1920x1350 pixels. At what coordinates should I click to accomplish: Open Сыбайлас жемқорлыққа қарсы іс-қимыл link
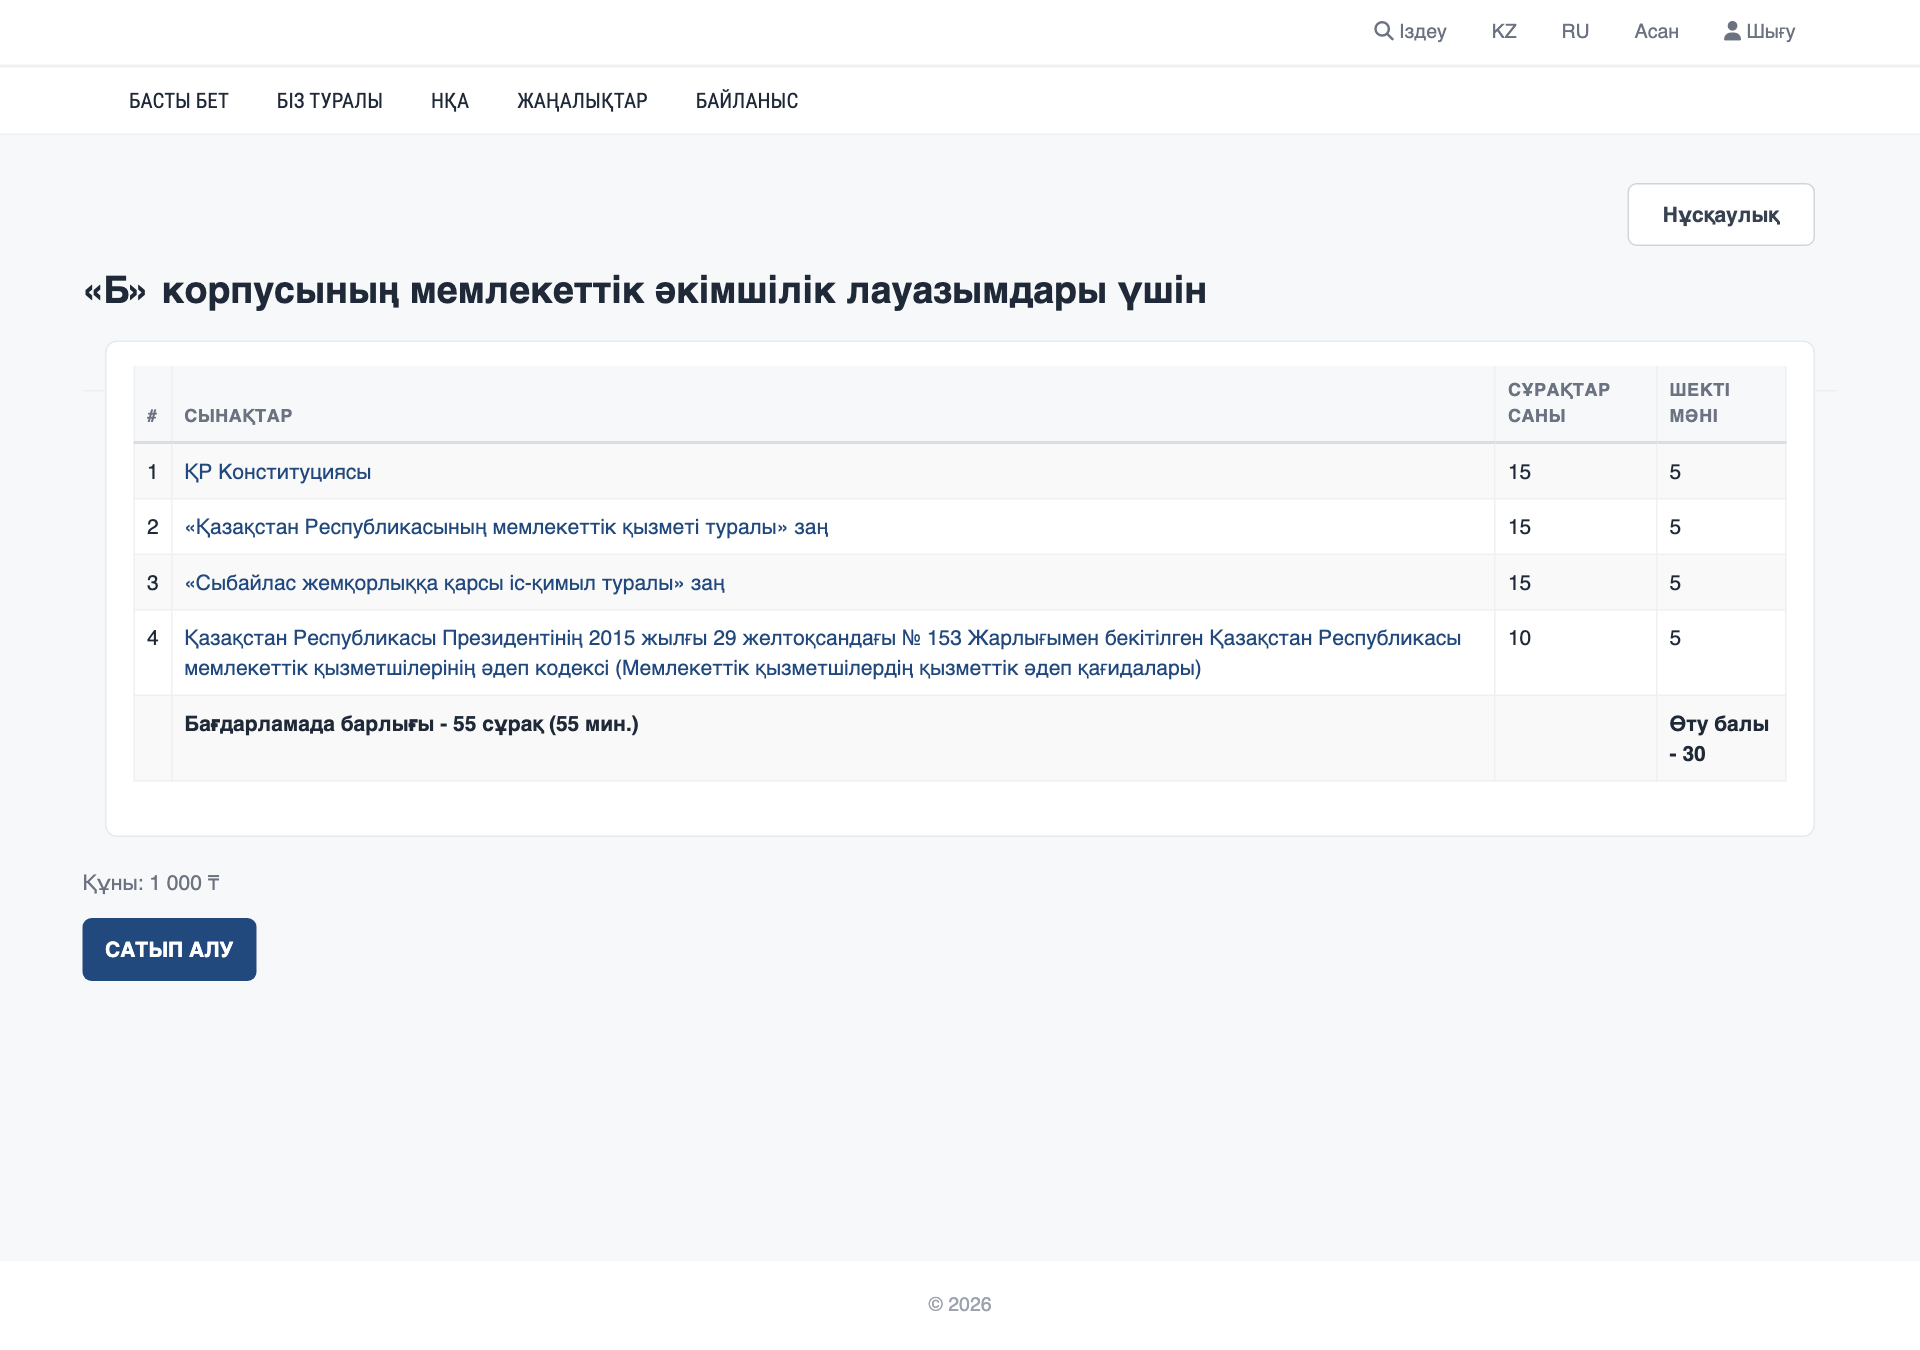455,583
